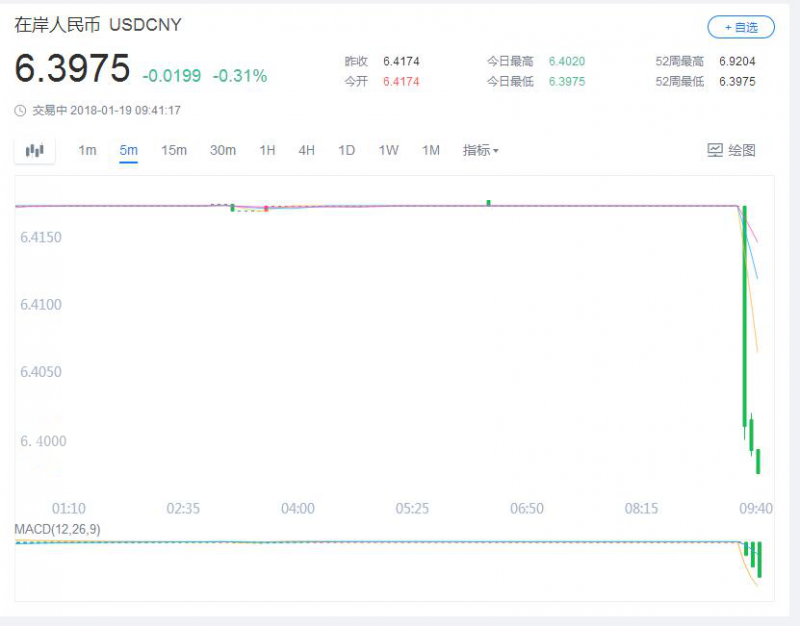Viewport: 800px width, 626px height.
Task: Switch to the 1m timeframe
Action: pos(88,151)
